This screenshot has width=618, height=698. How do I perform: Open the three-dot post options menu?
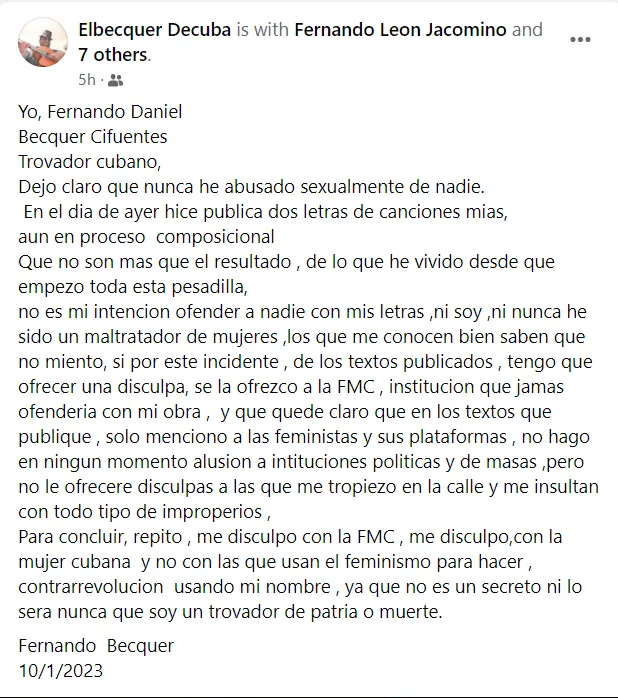pyautogui.click(x=580, y=40)
